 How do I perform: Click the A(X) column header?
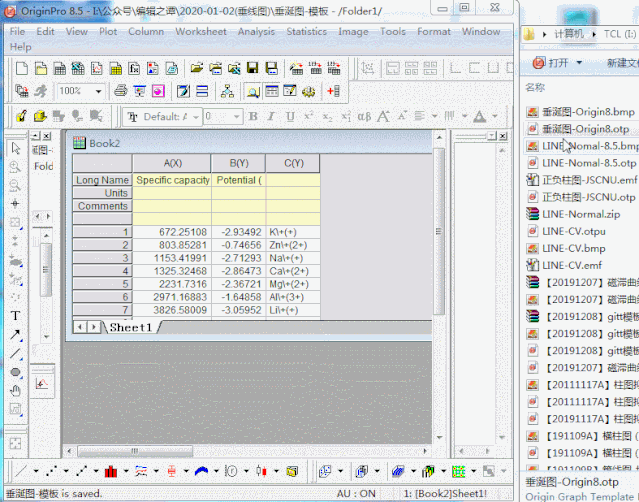point(172,163)
